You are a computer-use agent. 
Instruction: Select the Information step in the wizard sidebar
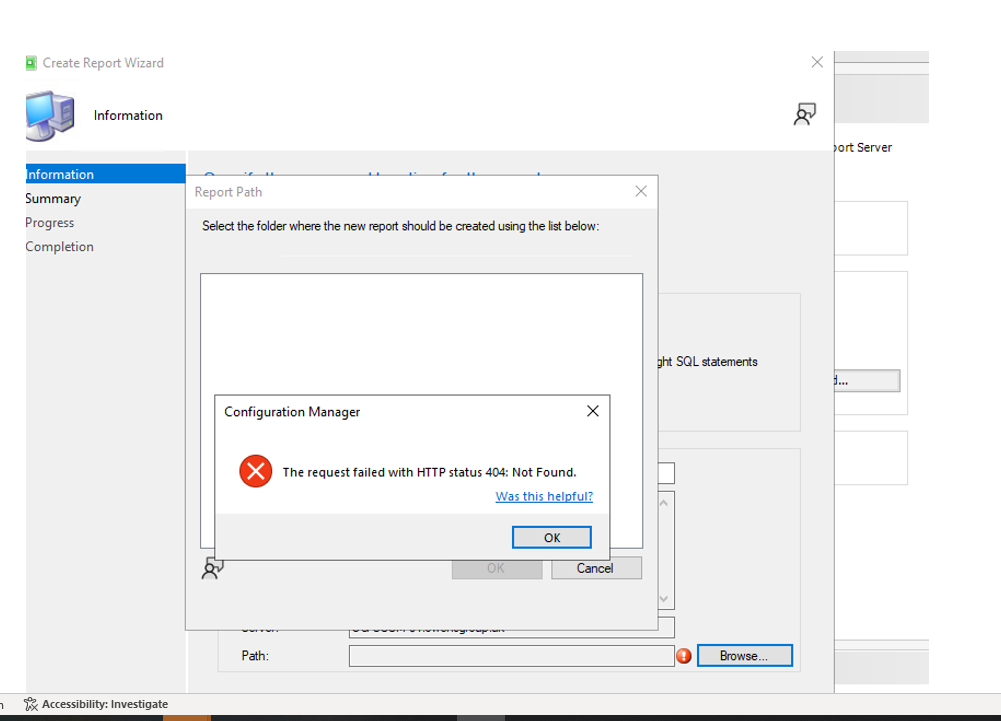[105, 174]
